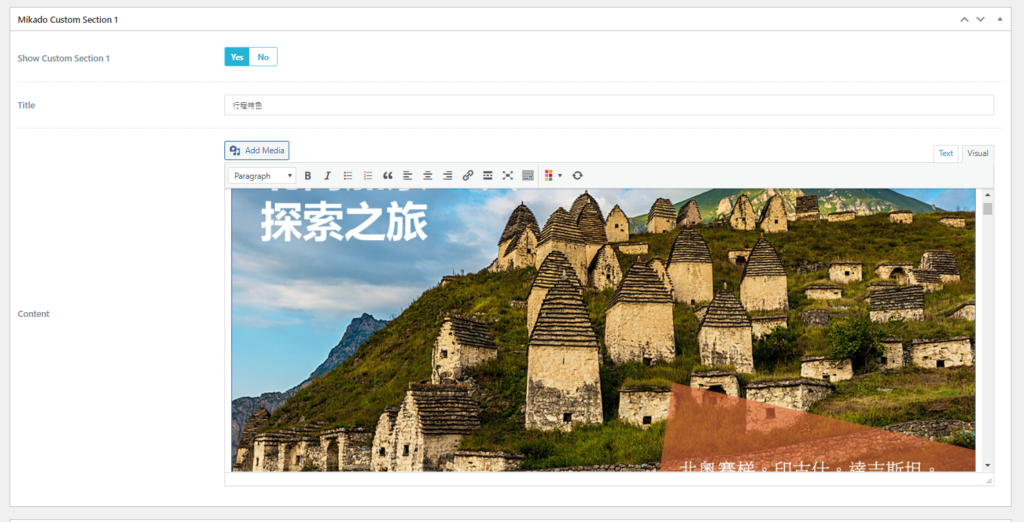The width and height of the screenshot is (1024, 522).
Task: Apply blockquote formatting
Action: tap(387, 176)
